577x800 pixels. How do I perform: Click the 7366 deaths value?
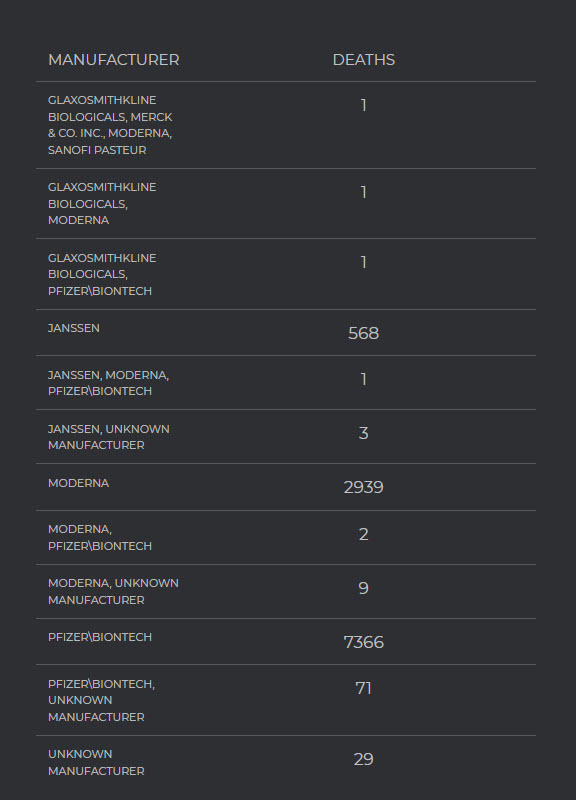[x=363, y=642]
